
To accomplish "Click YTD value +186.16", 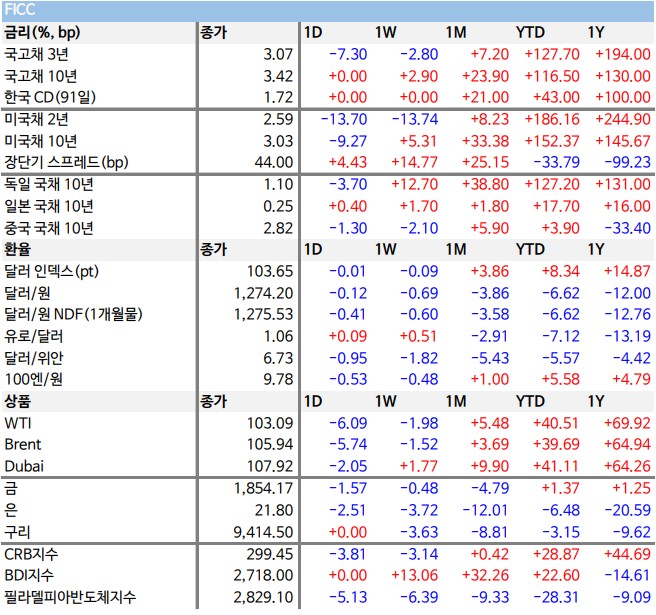I will point(552,120).
